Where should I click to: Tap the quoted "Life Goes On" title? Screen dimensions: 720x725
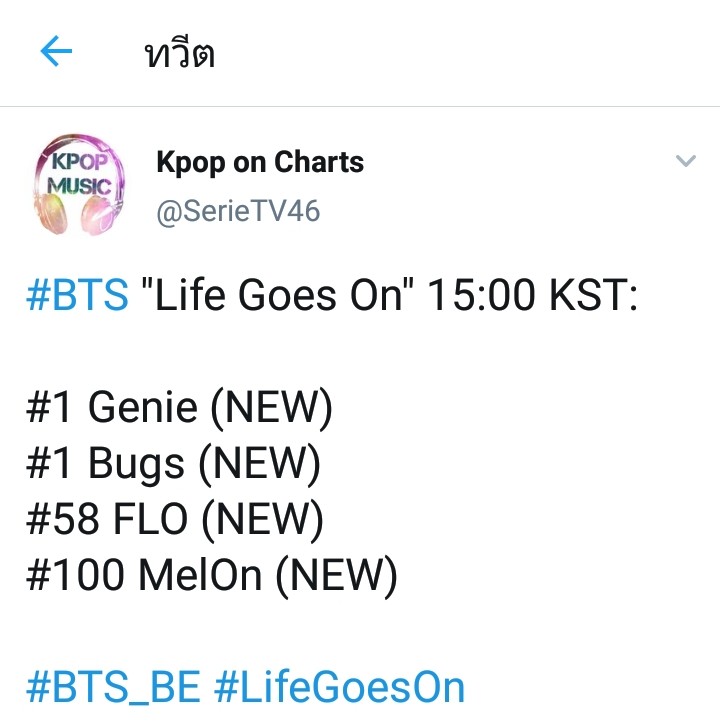[x=281, y=297]
